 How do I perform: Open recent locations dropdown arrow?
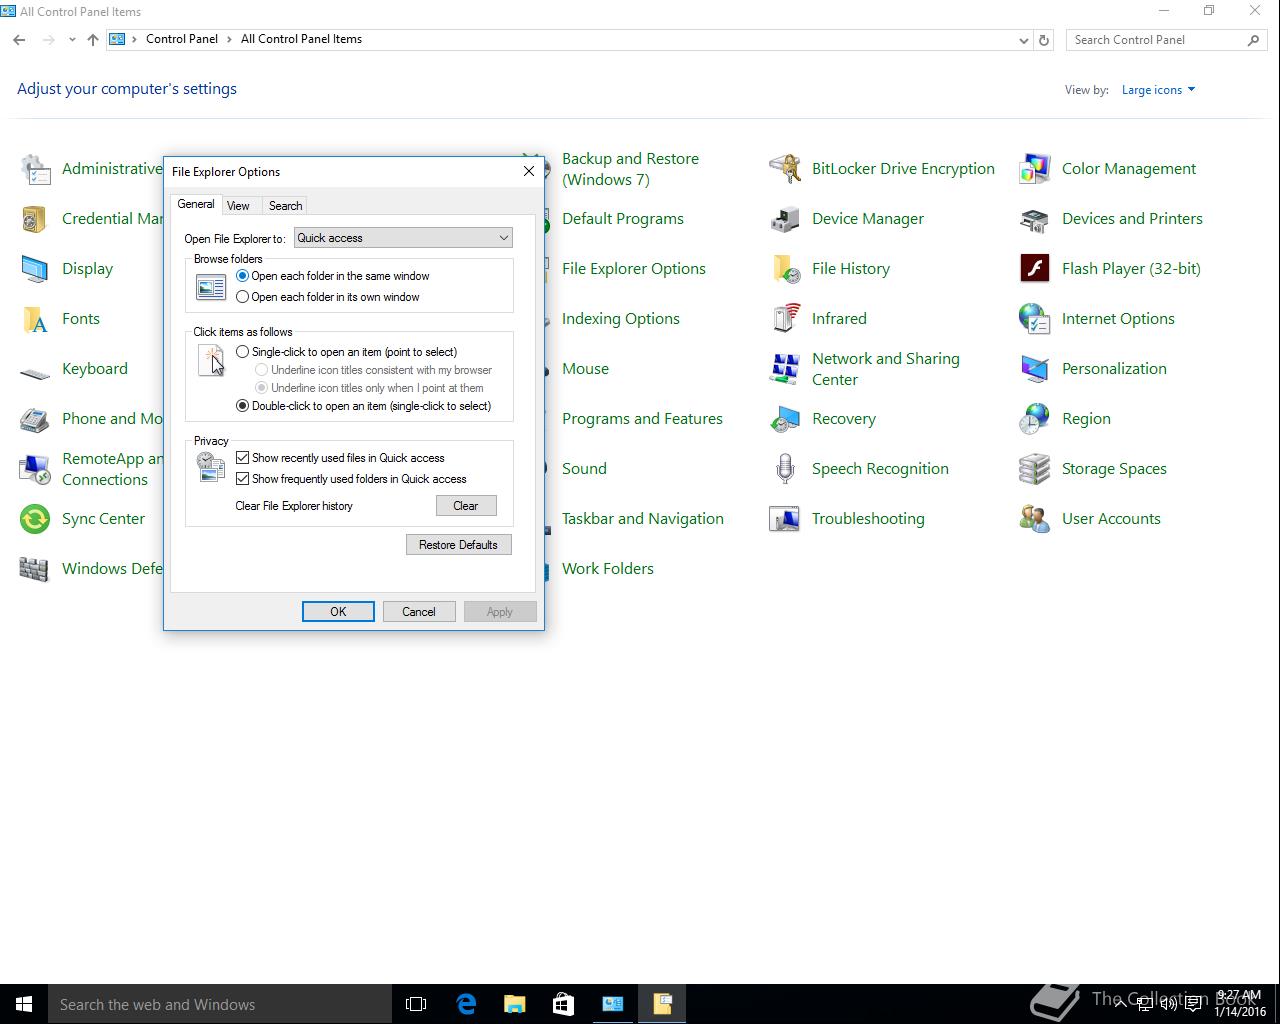[x=72, y=40]
